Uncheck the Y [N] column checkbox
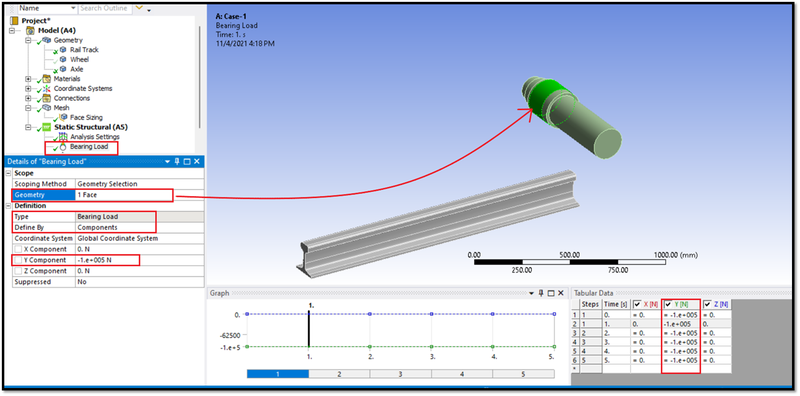 [668, 305]
